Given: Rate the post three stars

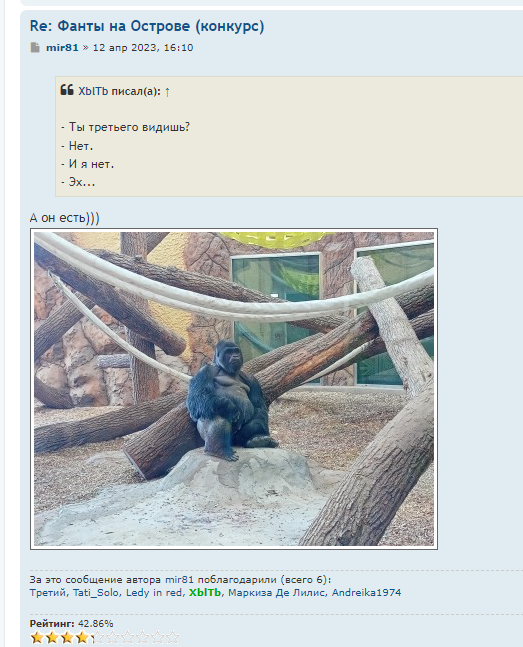Looking at the screenshot, I should 67,637.
